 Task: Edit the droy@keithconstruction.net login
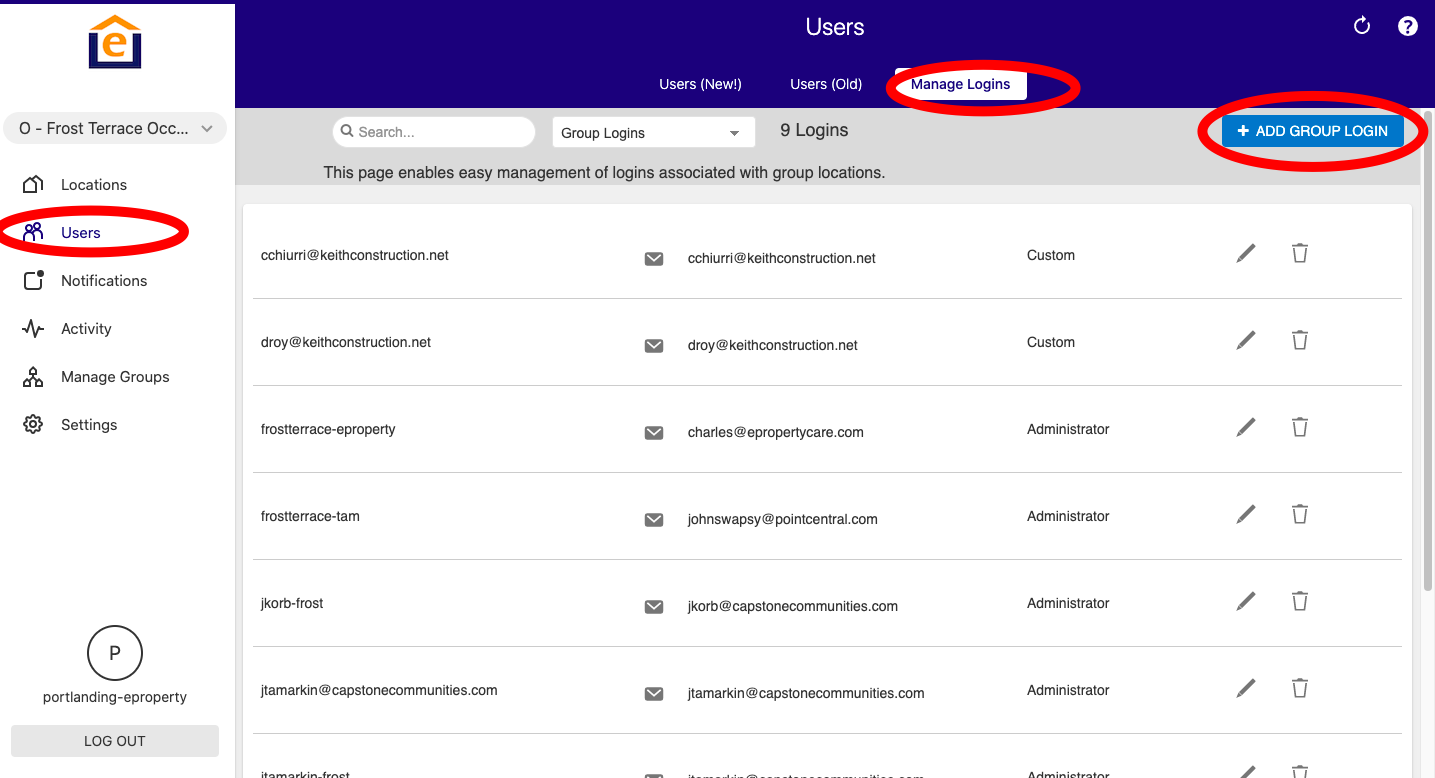coord(1246,341)
